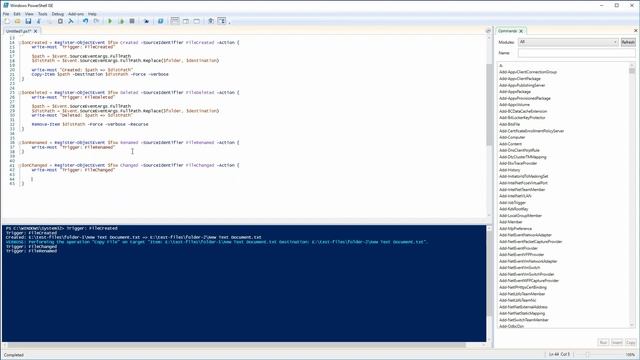This screenshot has width=640, height=360.
Task: Open the Edit menu
Action: point(17,14)
